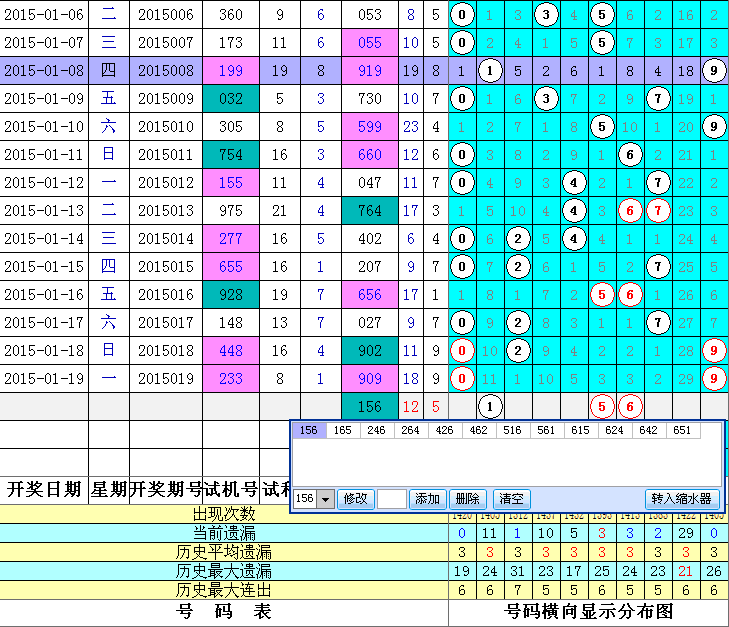
Task: Click 转入缩水器 button
Action: 682,499
